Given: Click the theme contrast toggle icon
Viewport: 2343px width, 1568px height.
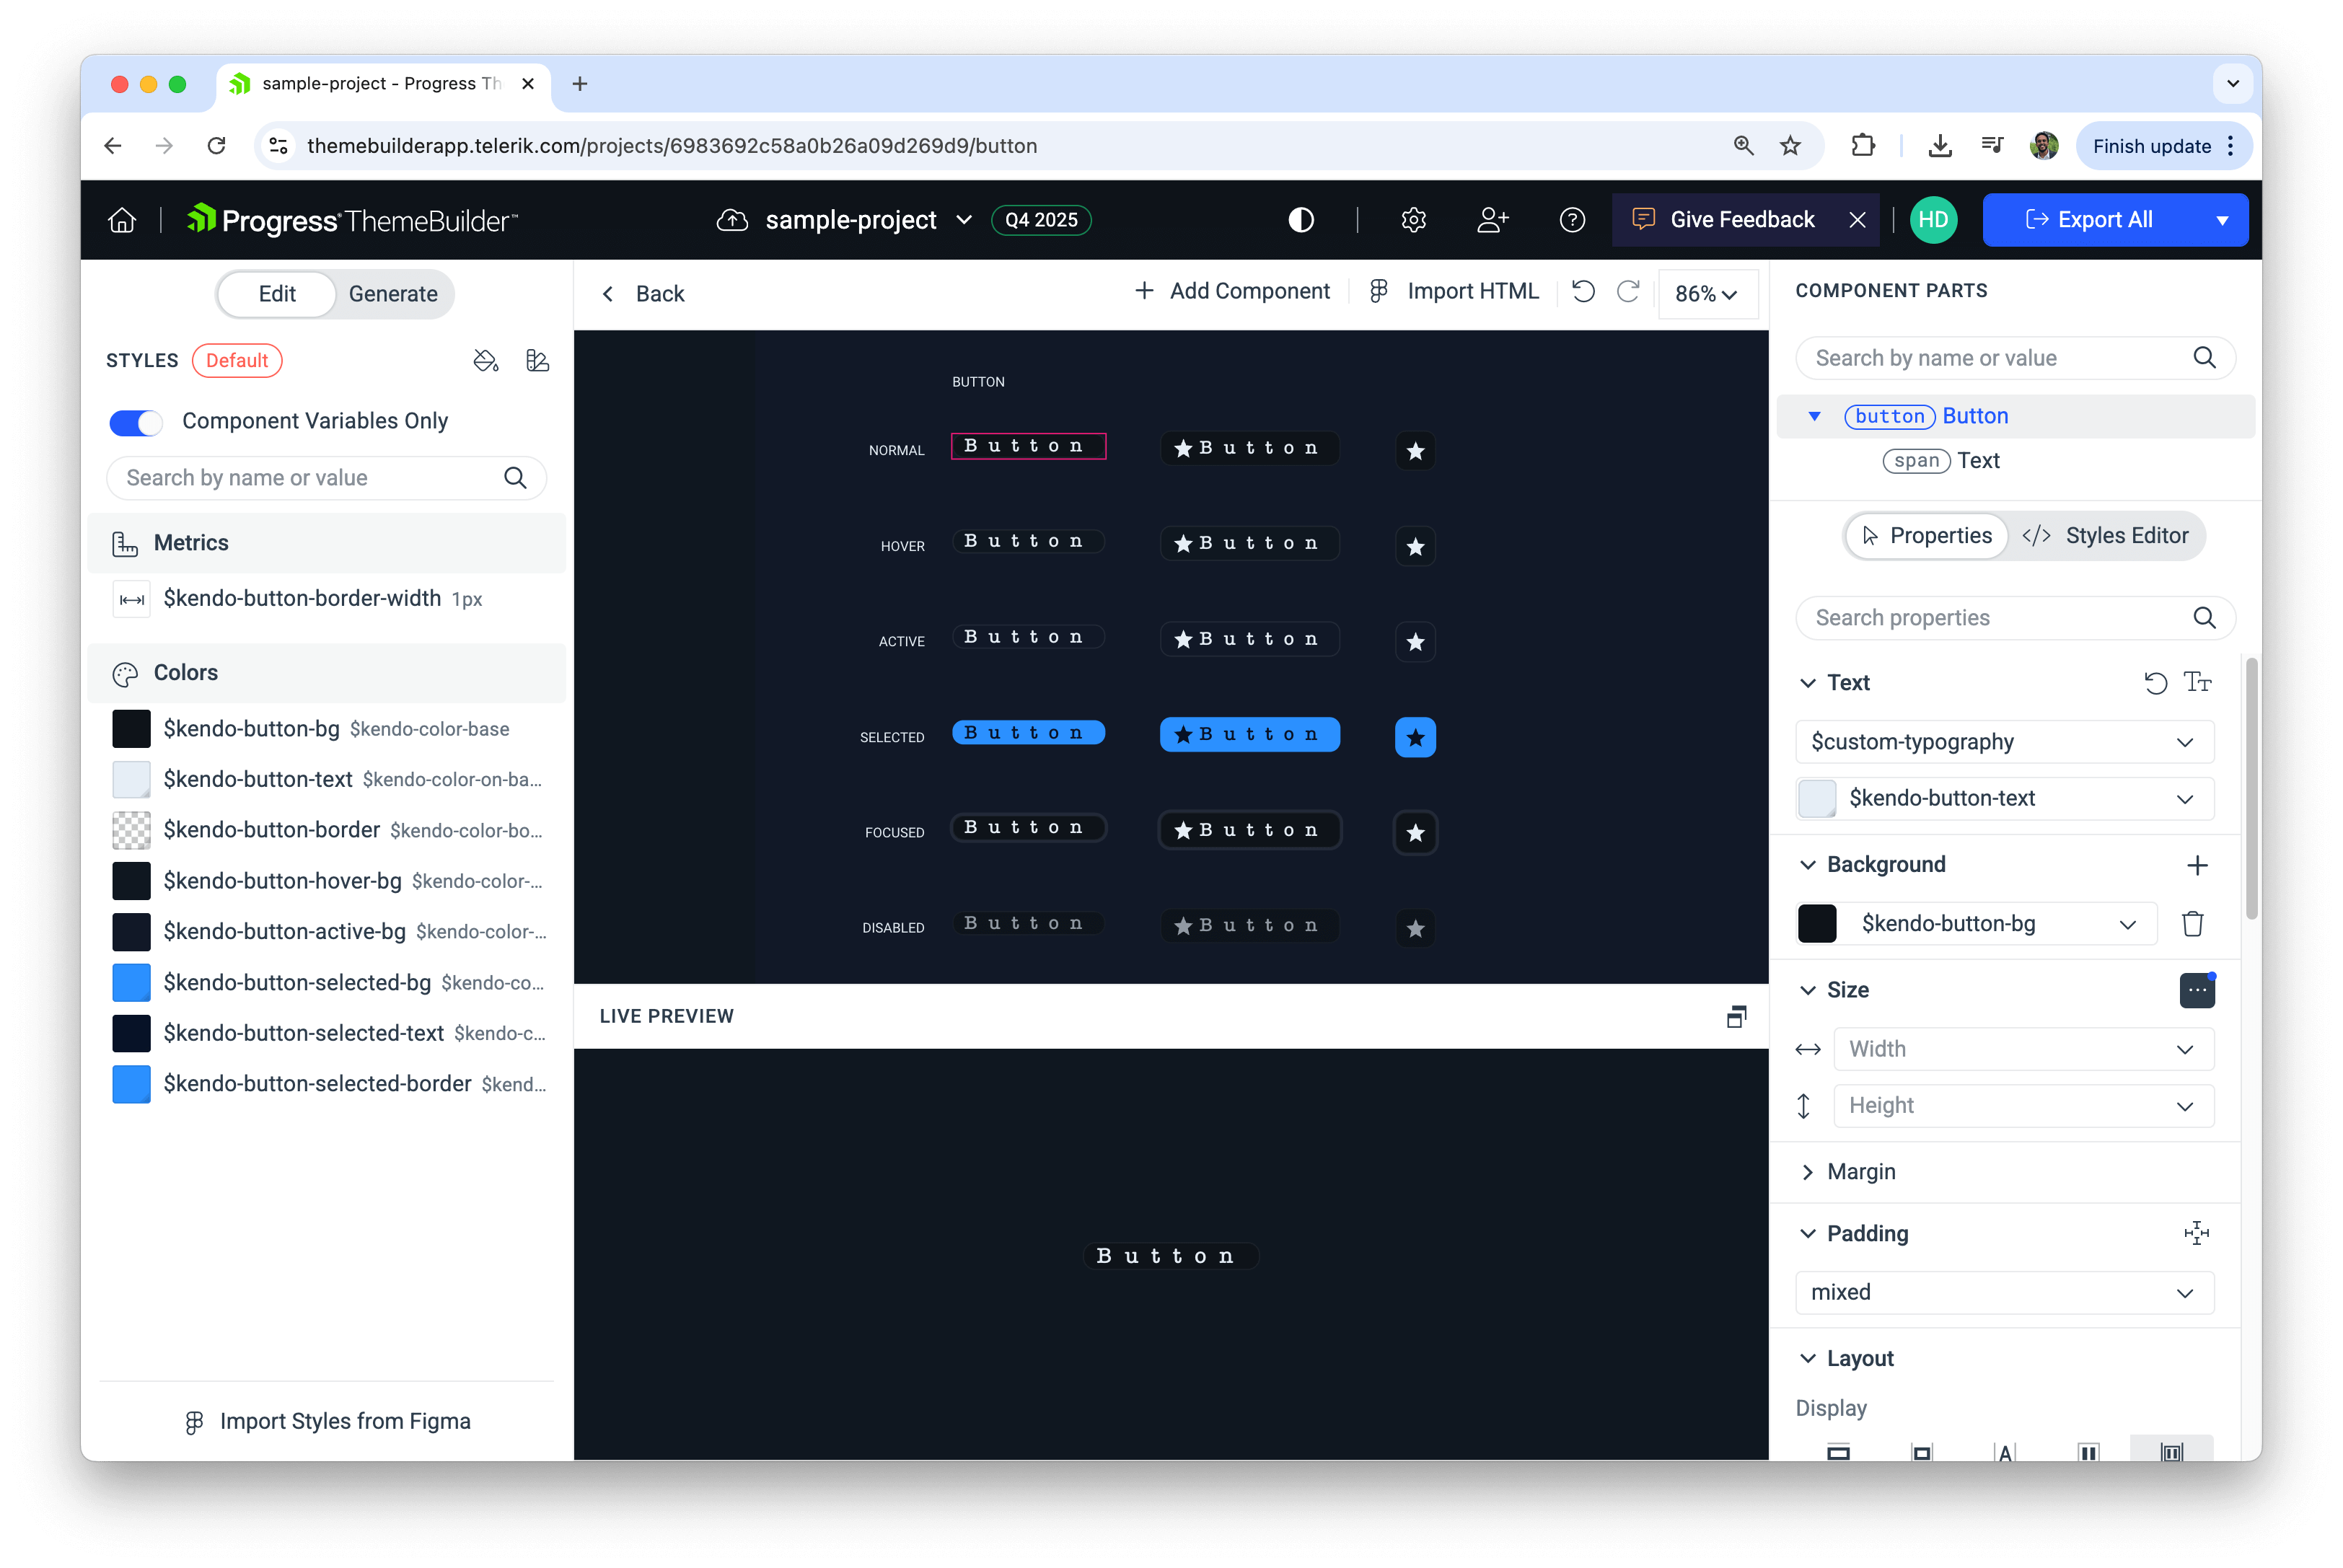Looking at the screenshot, I should point(1300,220).
